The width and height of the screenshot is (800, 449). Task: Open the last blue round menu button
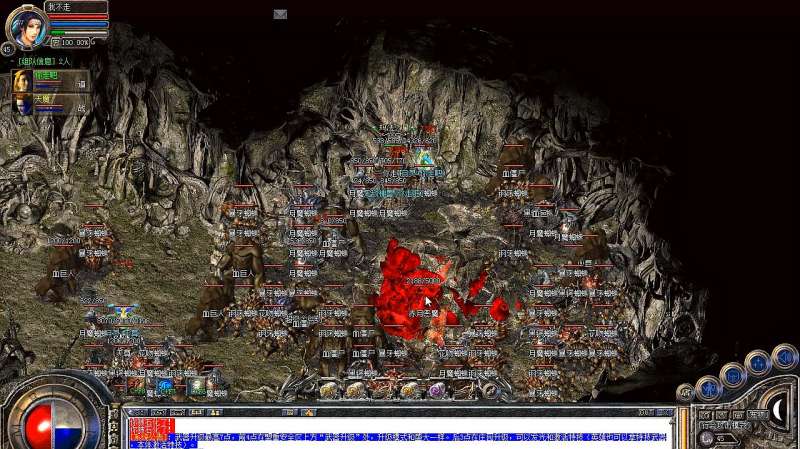coord(784,357)
